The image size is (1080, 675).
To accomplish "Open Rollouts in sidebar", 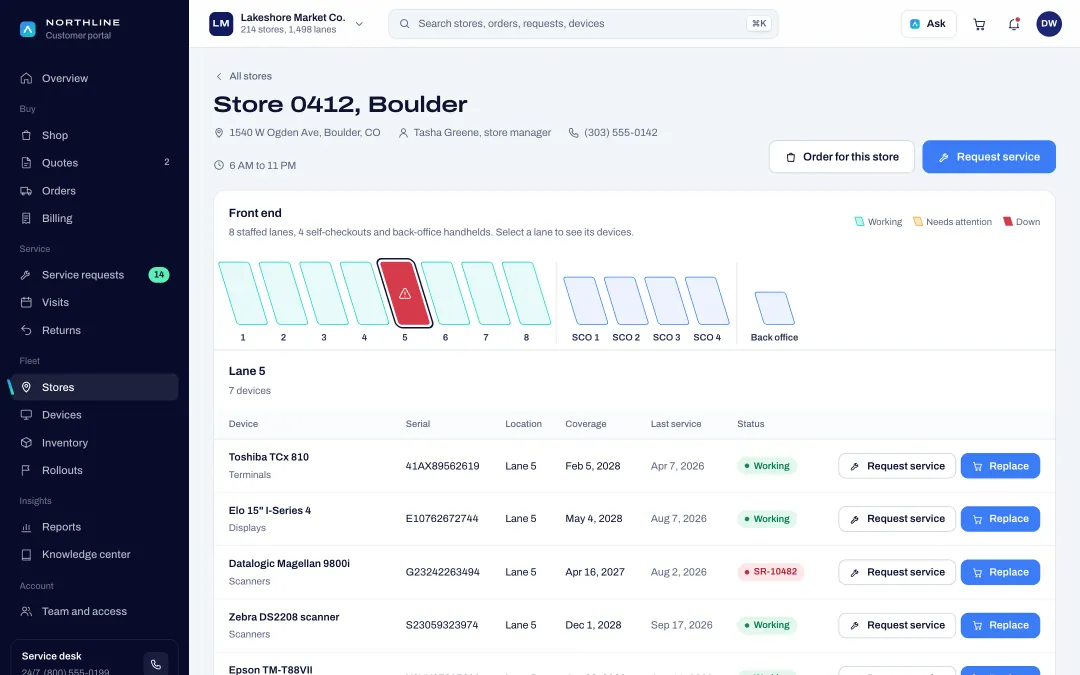I will pos(94,470).
